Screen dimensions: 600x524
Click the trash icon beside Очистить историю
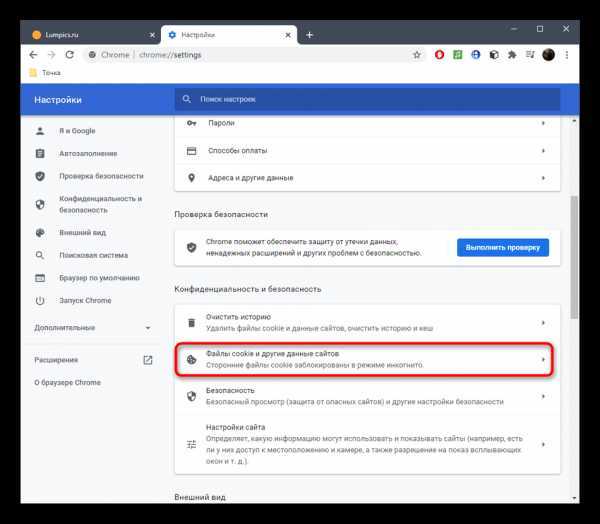pyautogui.click(x=191, y=323)
